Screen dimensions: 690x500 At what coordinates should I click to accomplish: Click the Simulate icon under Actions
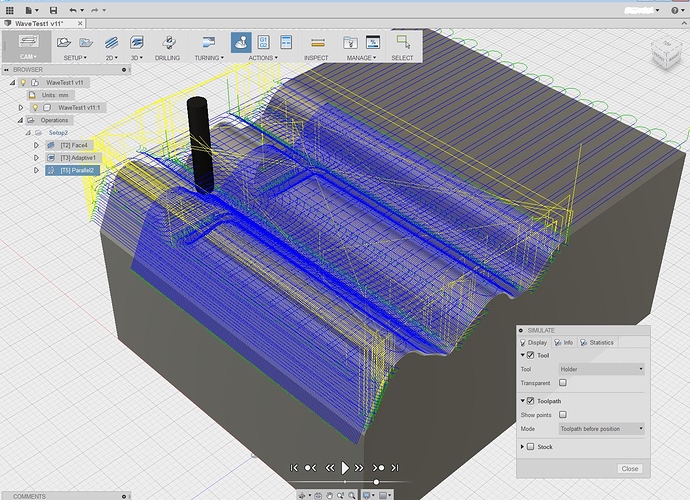[241, 42]
